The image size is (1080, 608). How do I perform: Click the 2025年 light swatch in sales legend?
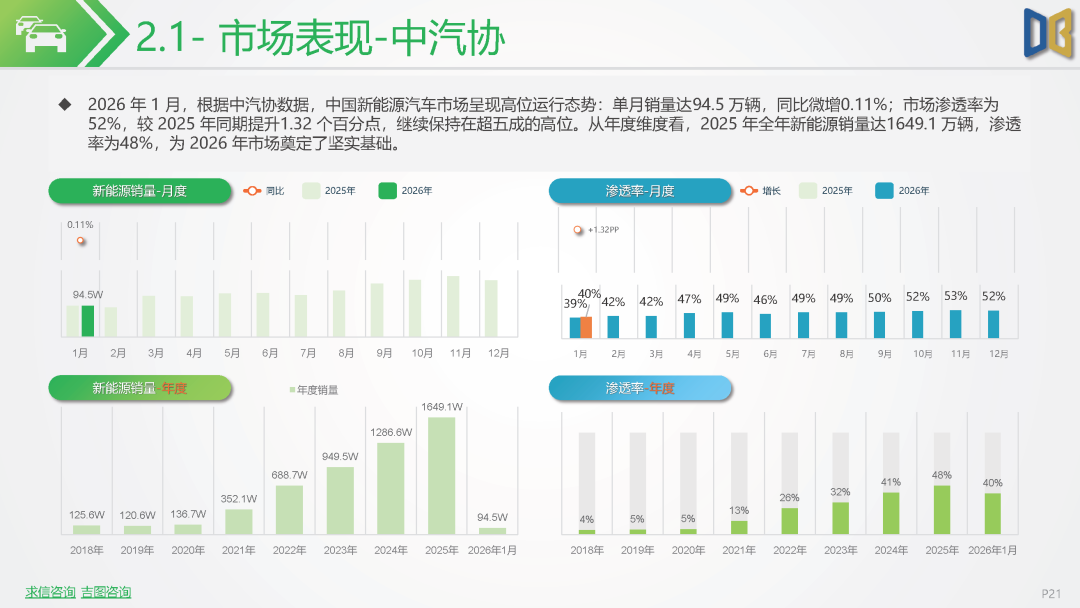coord(311,191)
